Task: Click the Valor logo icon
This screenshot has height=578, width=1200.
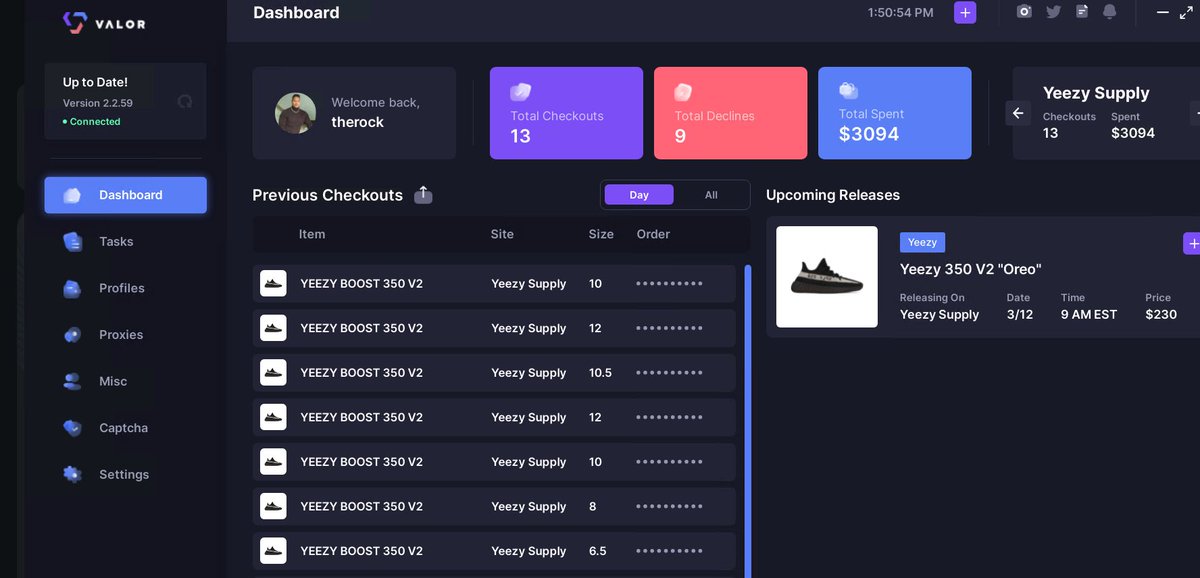Action: coord(75,23)
